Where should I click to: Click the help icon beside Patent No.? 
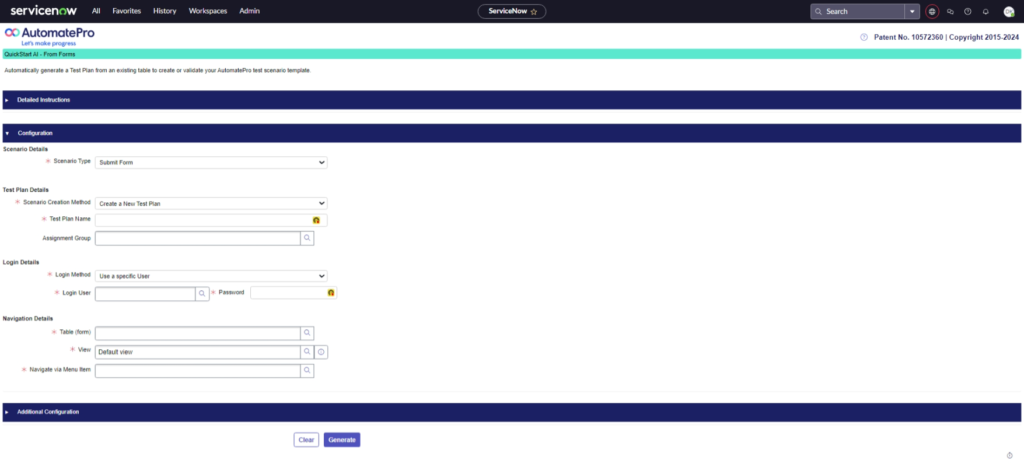tap(864, 37)
